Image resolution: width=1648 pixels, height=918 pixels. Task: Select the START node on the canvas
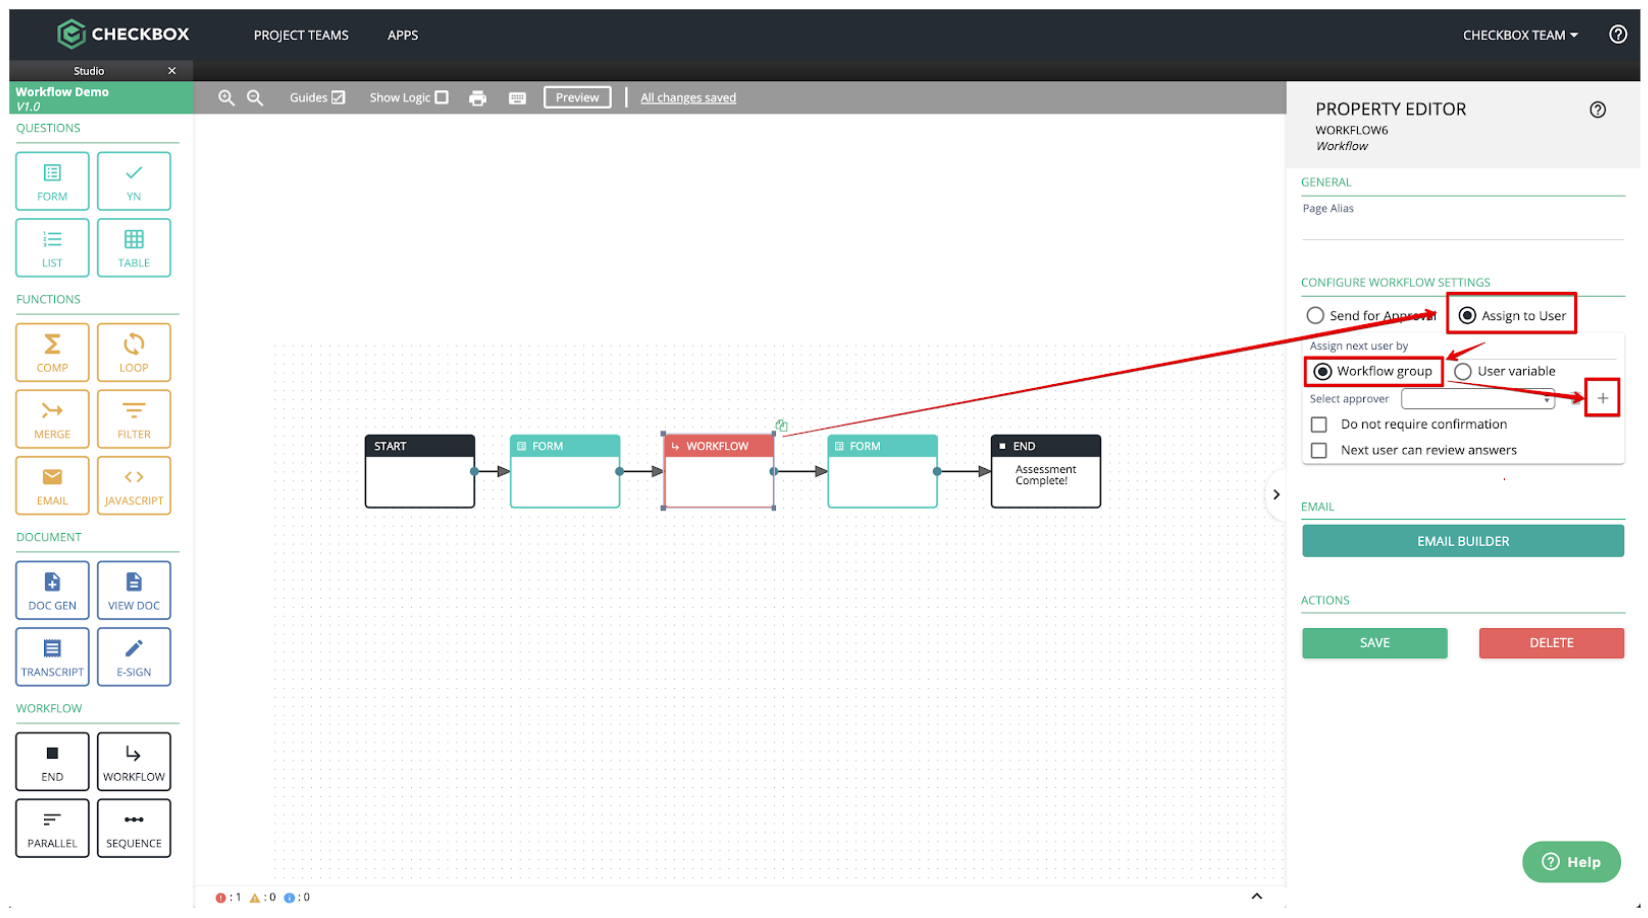pyautogui.click(x=420, y=471)
